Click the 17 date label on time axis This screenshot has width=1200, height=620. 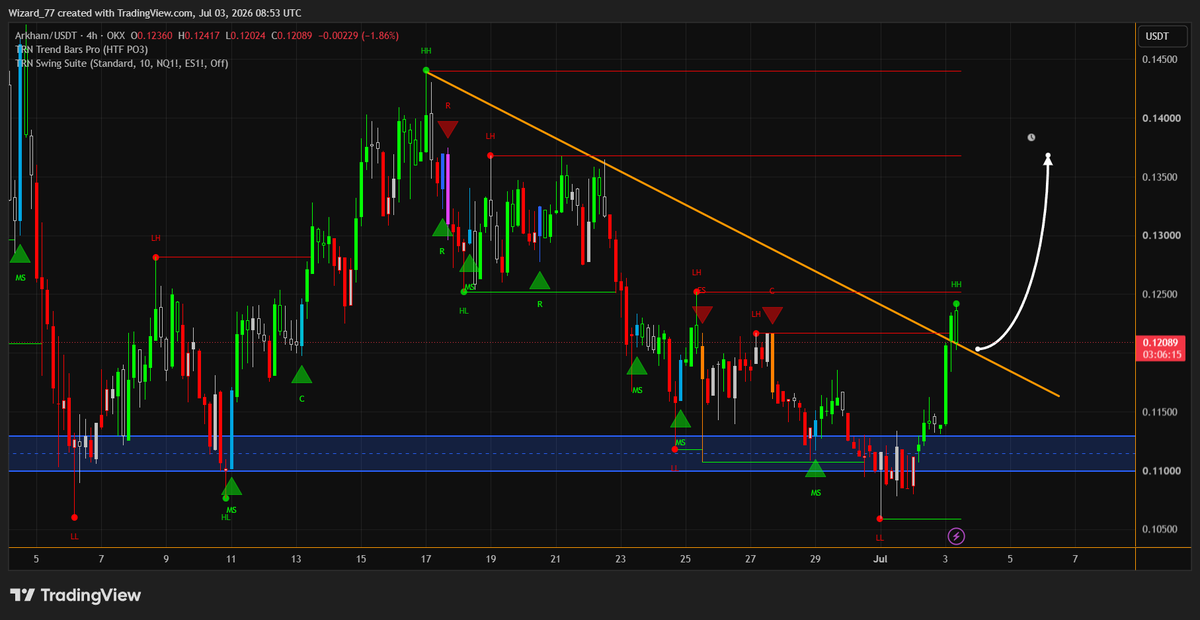click(x=426, y=558)
